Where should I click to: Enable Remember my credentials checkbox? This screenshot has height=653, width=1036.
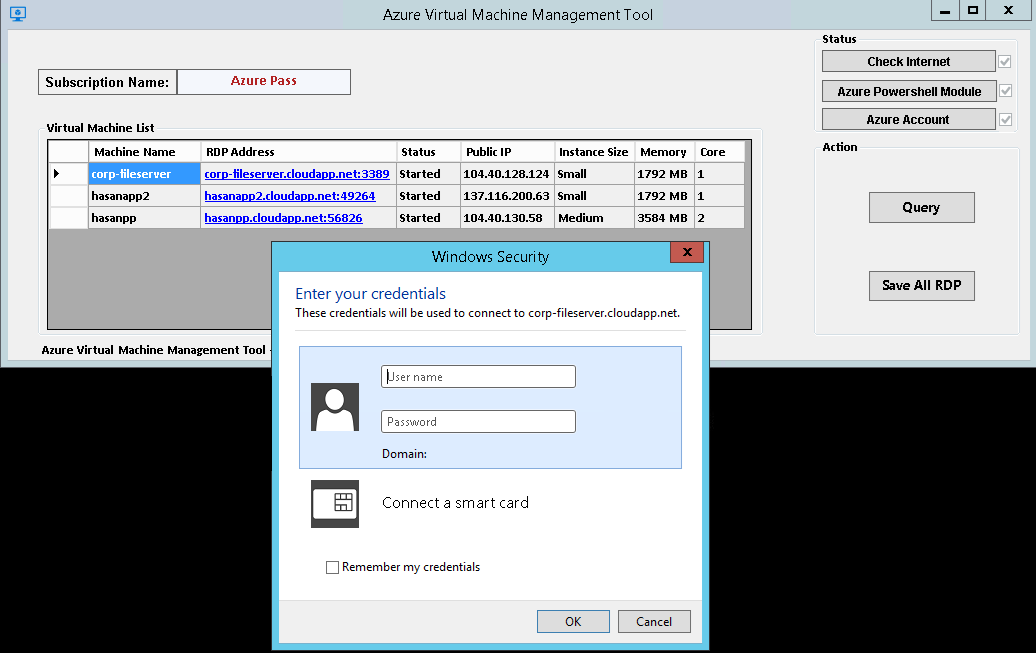point(332,567)
